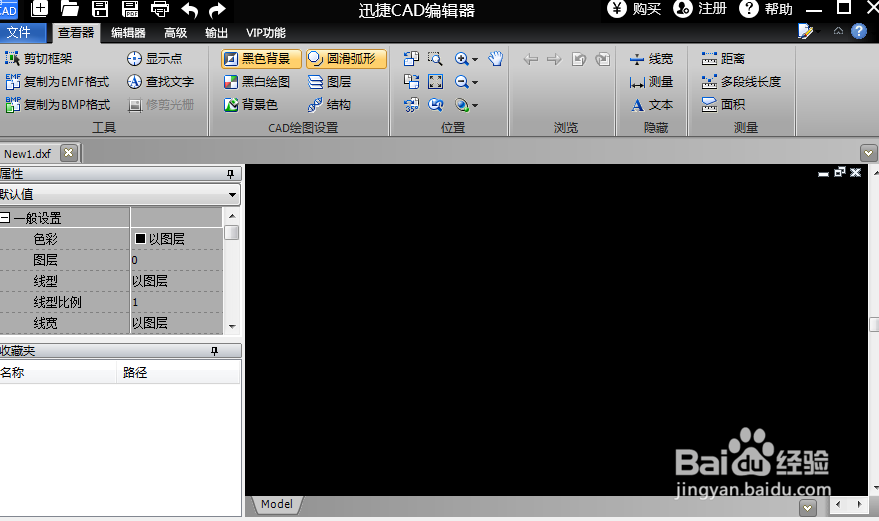
Task: Click blue help icon in ribbon corner
Action: click(x=859, y=31)
